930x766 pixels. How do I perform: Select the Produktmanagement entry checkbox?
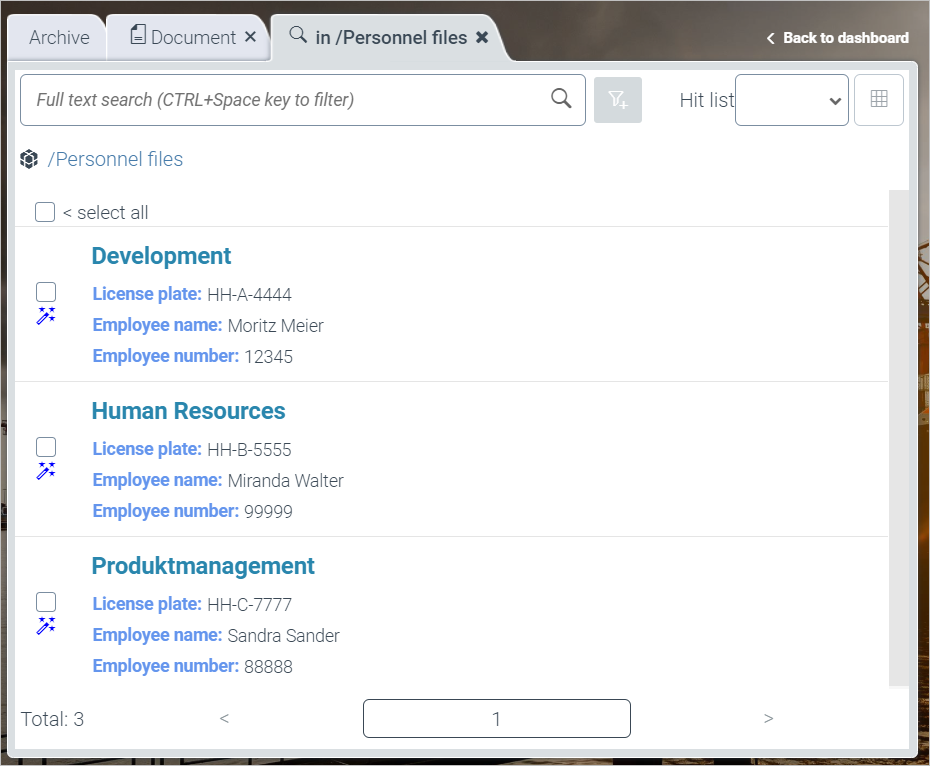[46, 602]
